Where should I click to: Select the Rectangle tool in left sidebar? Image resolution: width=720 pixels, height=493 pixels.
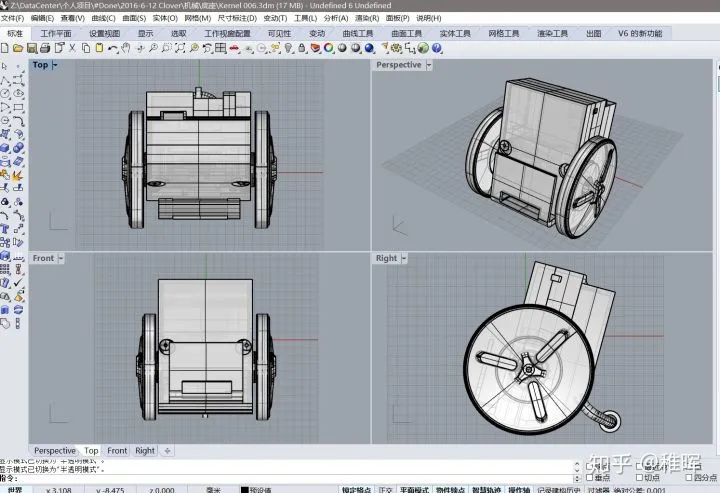pyautogui.click(x=18, y=107)
